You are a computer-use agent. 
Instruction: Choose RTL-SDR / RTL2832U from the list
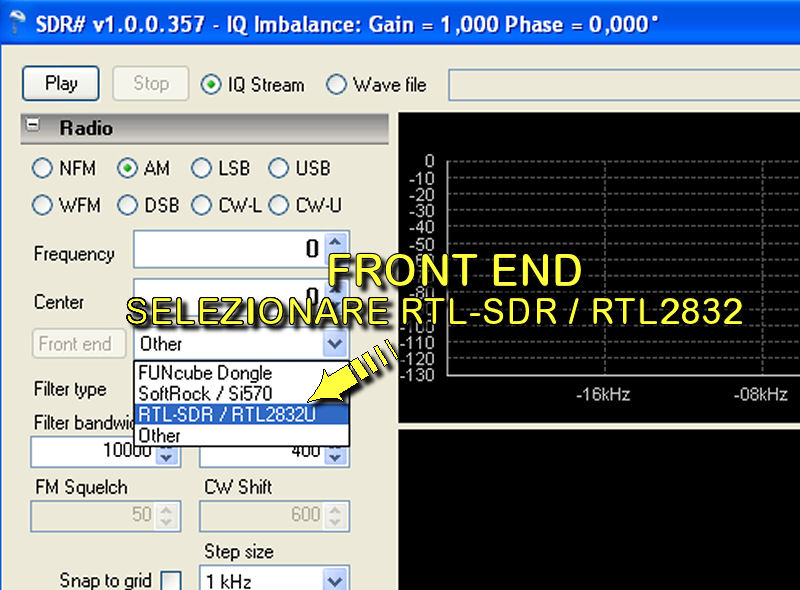241,414
